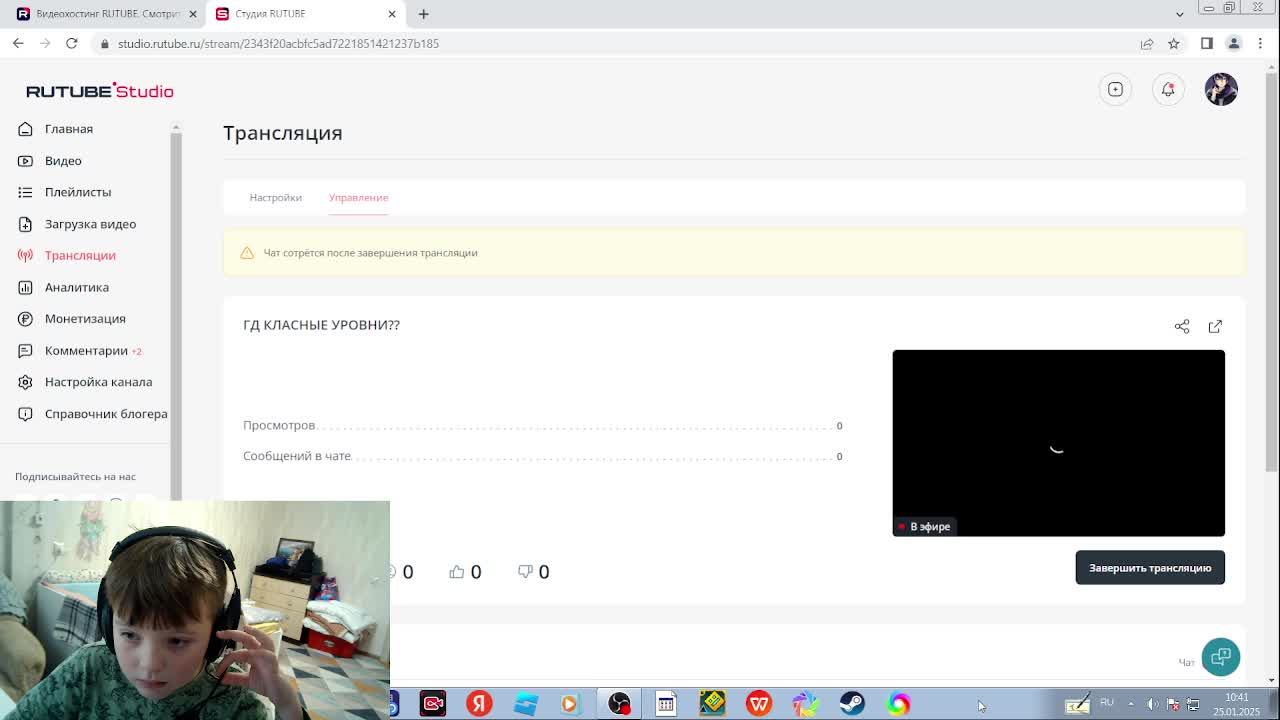Click the Просмотров statistic row
This screenshot has height=720, width=1280.
(543, 425)
